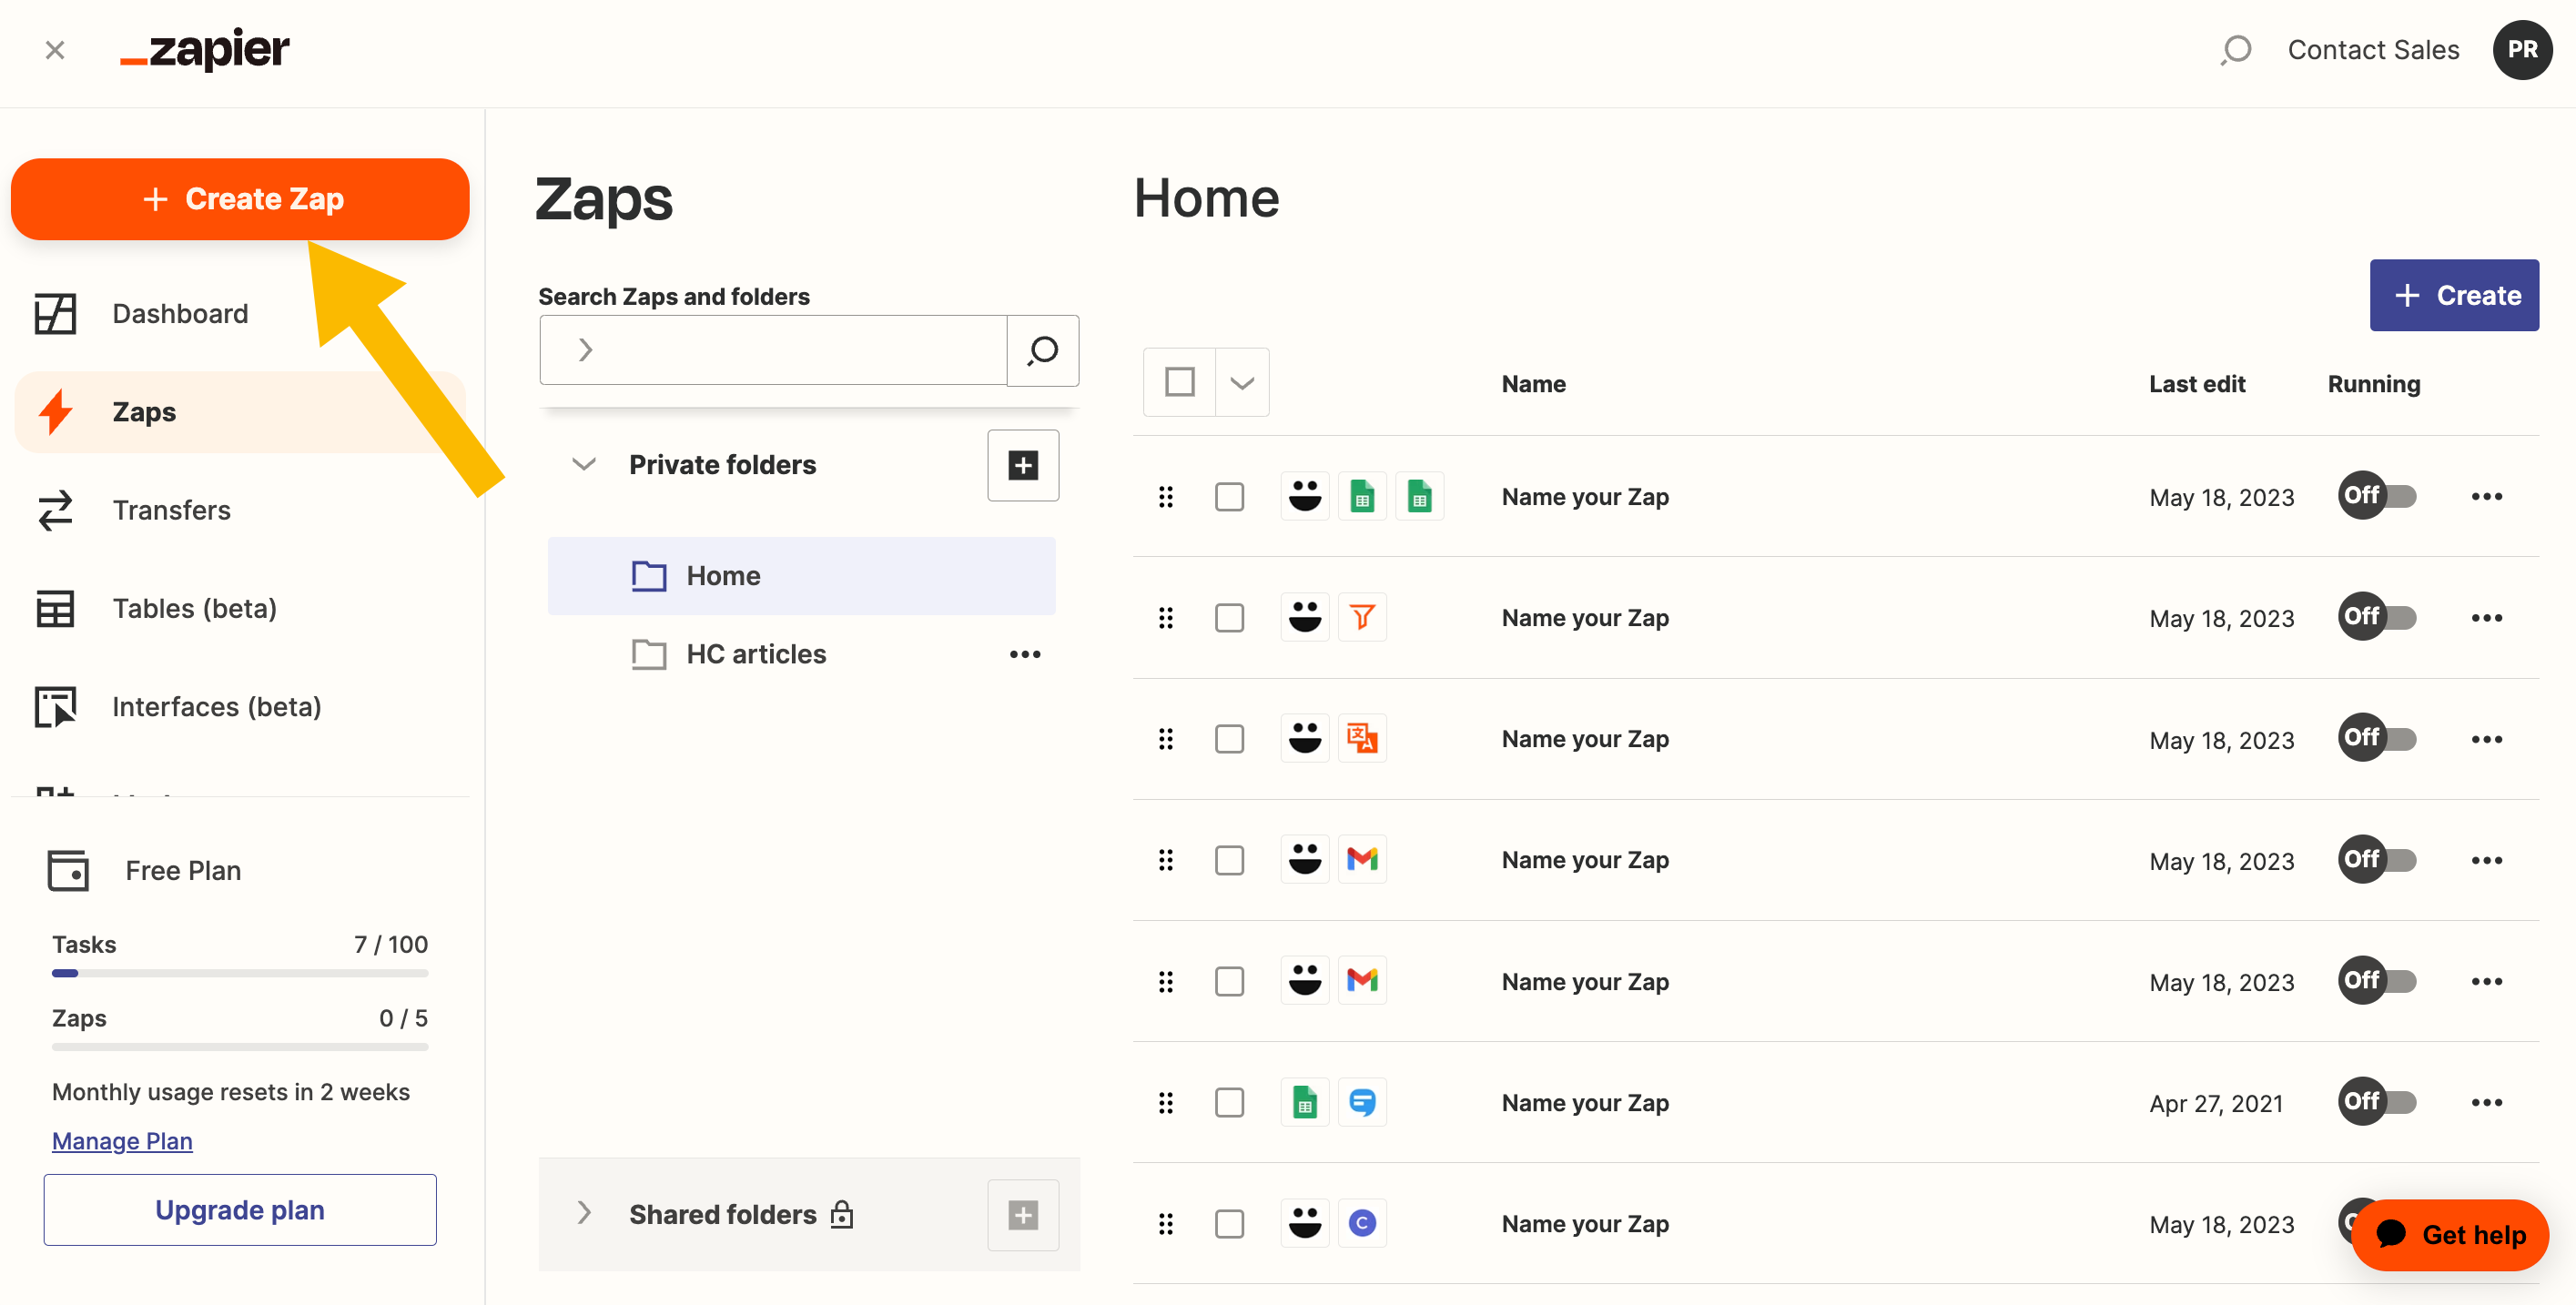
Task: Click the Upgrade plan button
Action: point(239,1209)
